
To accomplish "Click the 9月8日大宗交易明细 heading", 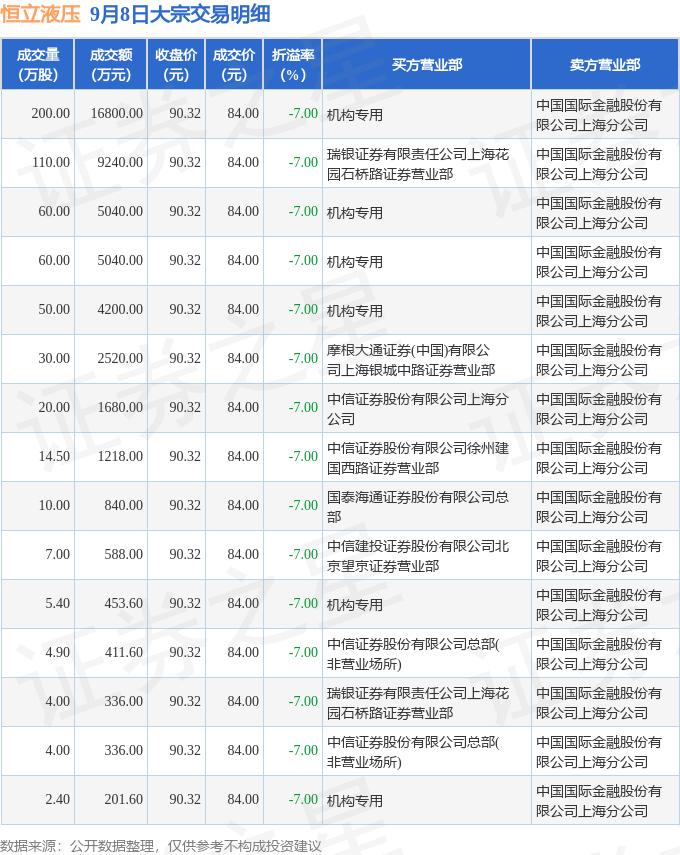I will [x=180, y=14].
